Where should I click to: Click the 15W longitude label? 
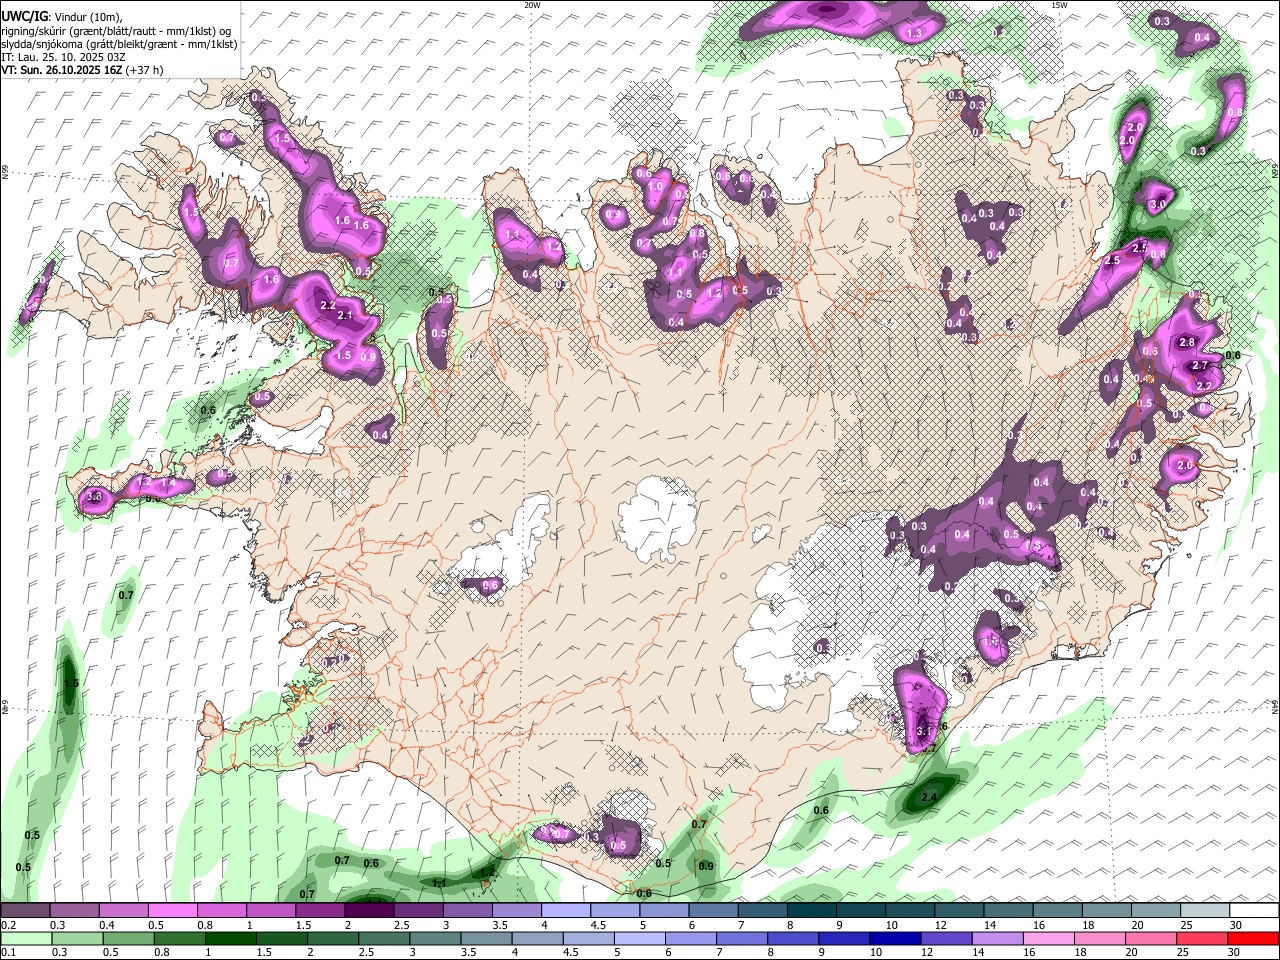pyautogui.click(x=1059, y=5)
